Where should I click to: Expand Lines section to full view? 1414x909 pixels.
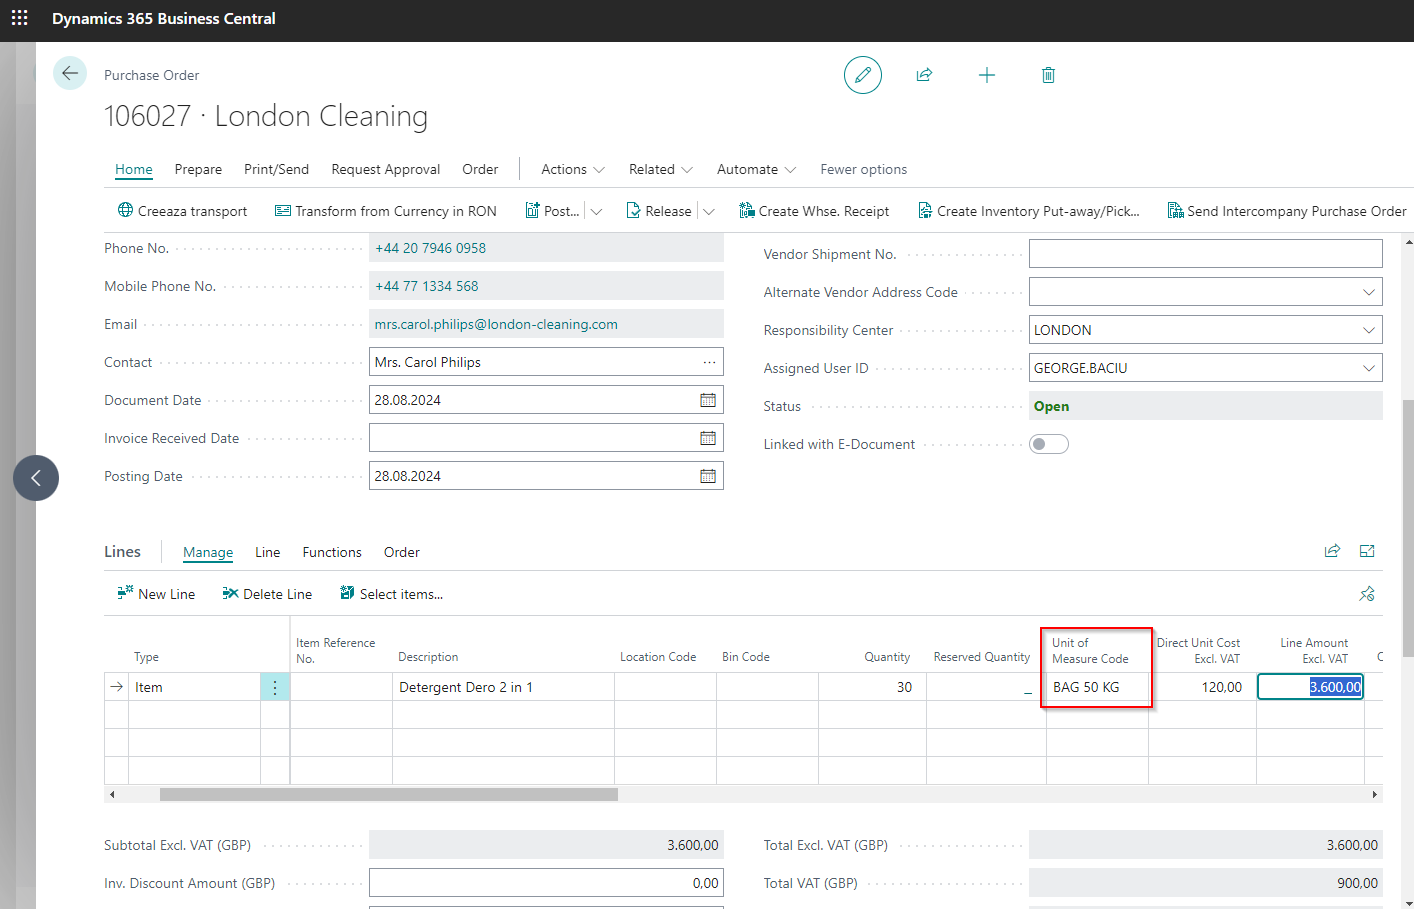tap(1367, 551)
